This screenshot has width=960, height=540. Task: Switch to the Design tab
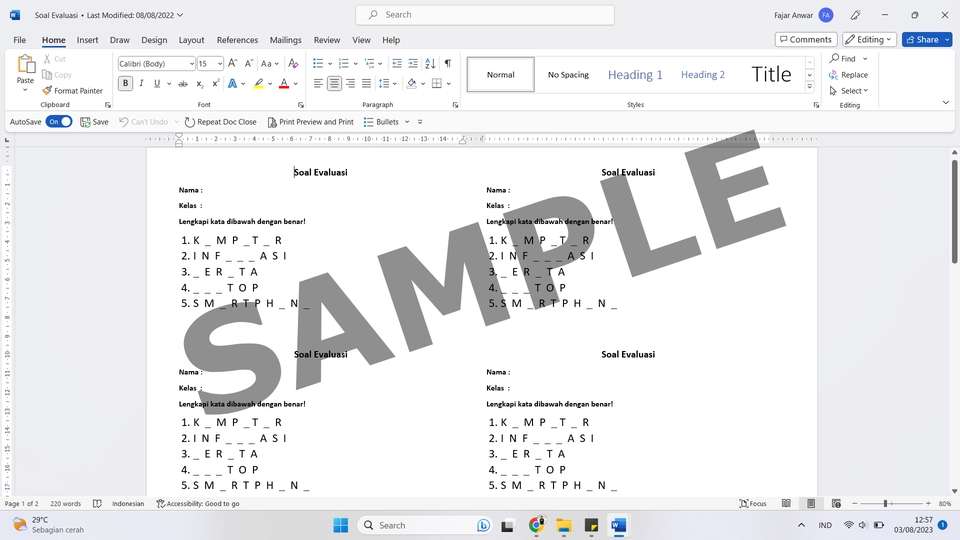(154, 40)
